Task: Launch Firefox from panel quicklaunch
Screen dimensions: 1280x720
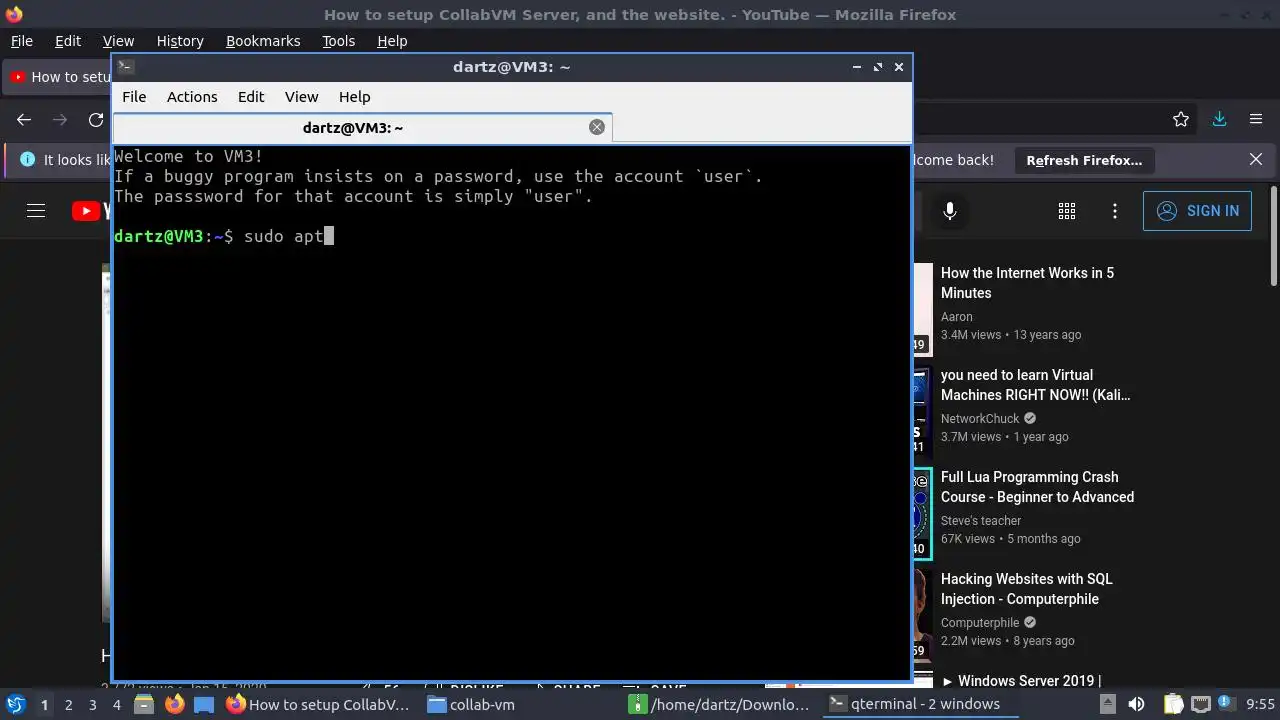Action: tap(174, 705)
